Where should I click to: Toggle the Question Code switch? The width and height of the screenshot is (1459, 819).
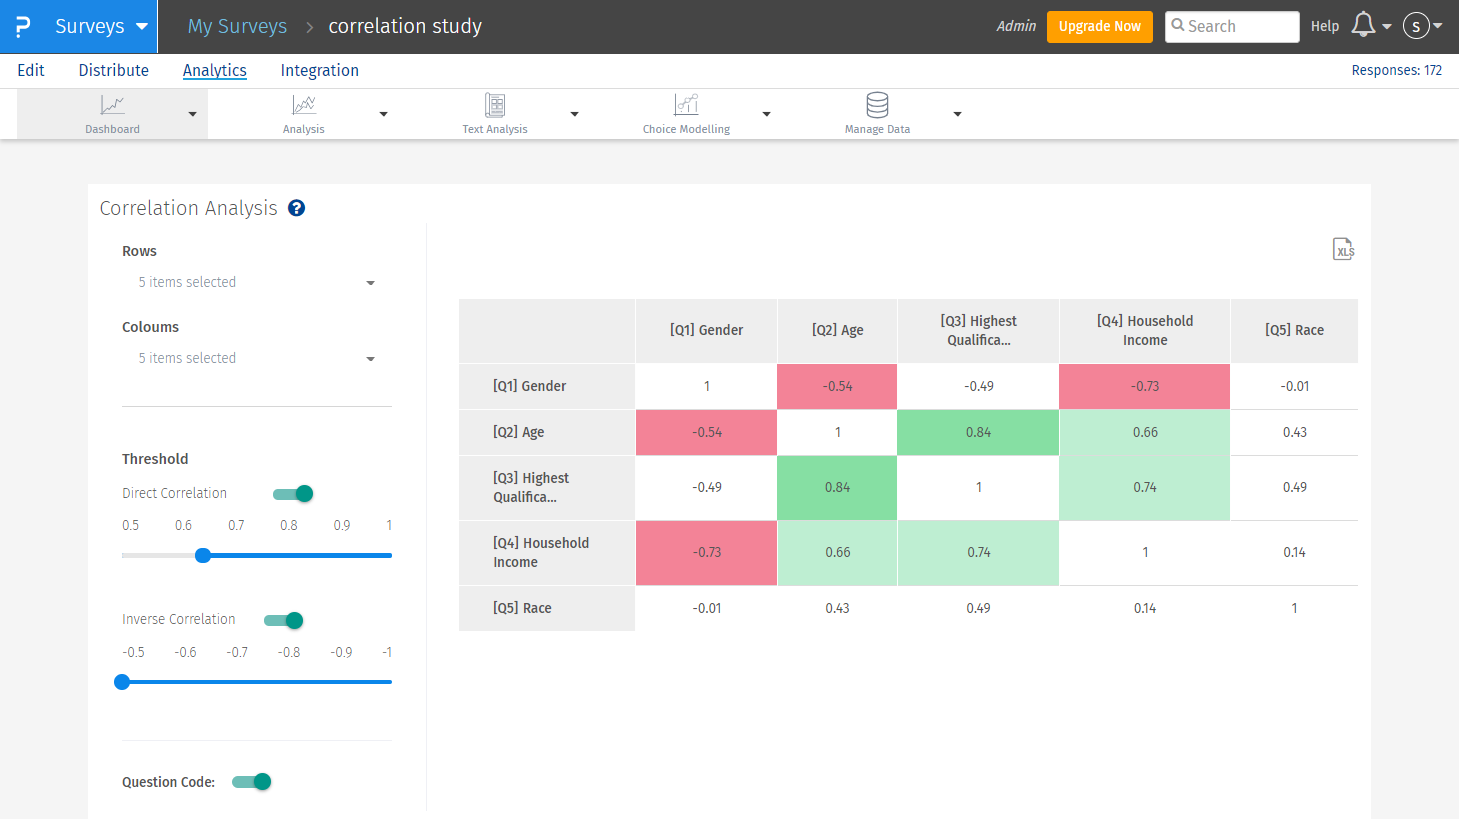252,782
